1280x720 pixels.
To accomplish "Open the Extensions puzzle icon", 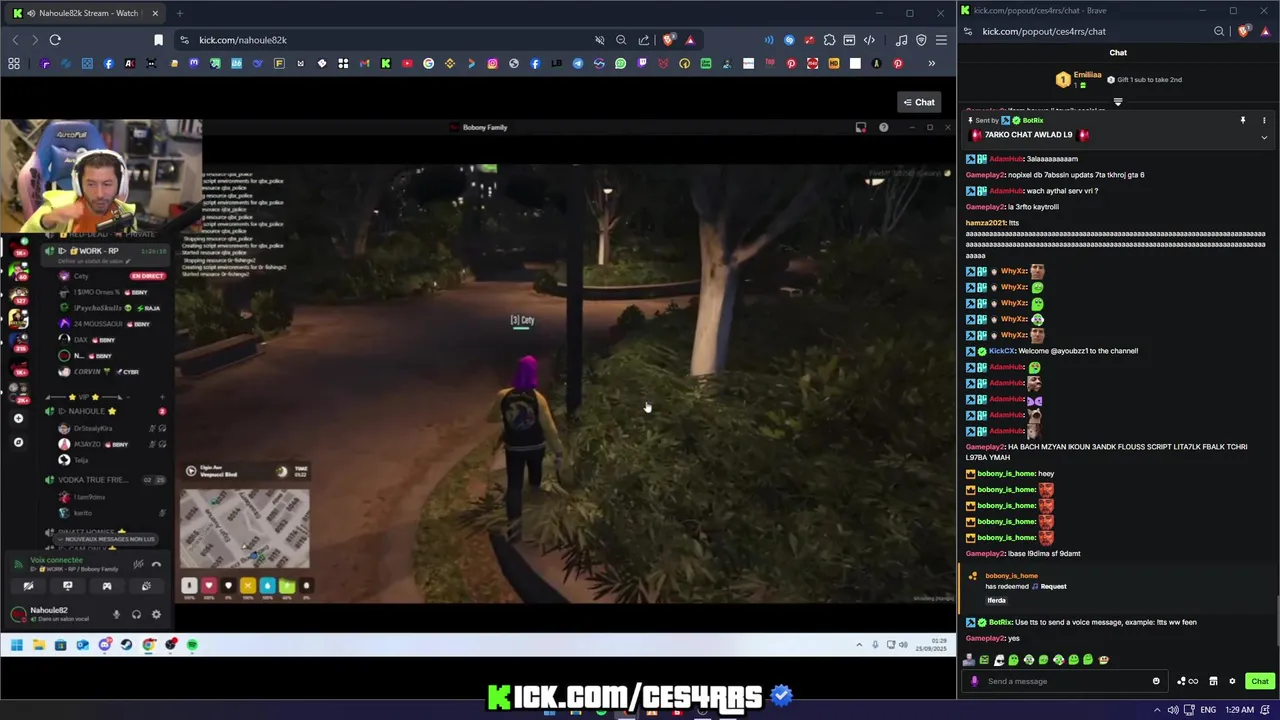I will tap(829, 40).
